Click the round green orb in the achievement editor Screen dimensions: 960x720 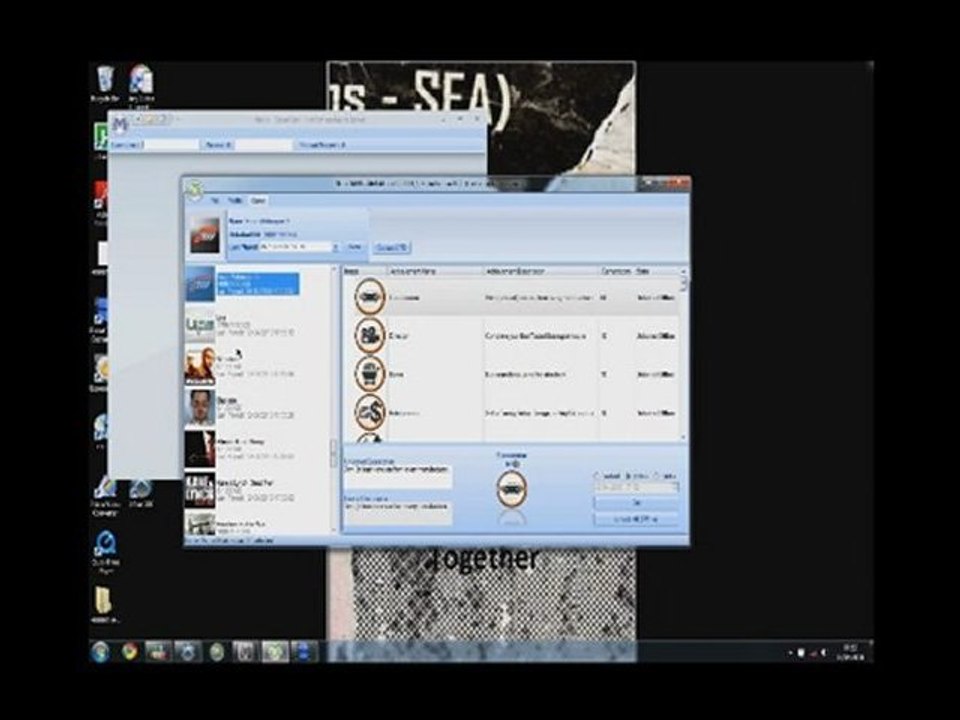pos(194,190)
